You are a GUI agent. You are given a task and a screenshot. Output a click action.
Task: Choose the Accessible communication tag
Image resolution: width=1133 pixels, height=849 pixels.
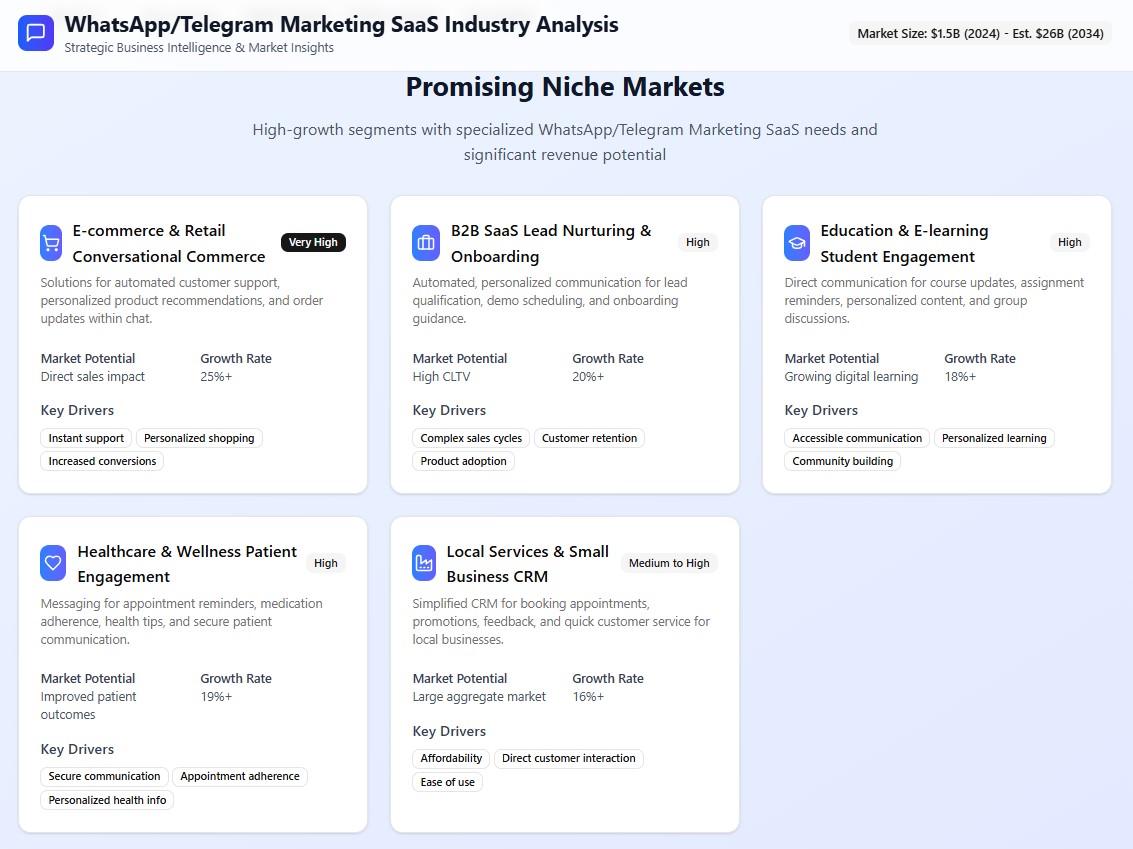(x=857, y=438)
